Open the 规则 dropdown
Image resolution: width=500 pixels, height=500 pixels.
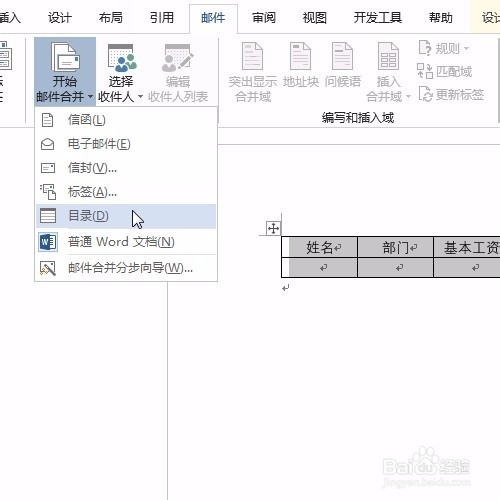pyautogui.click(x=444, y=49)
